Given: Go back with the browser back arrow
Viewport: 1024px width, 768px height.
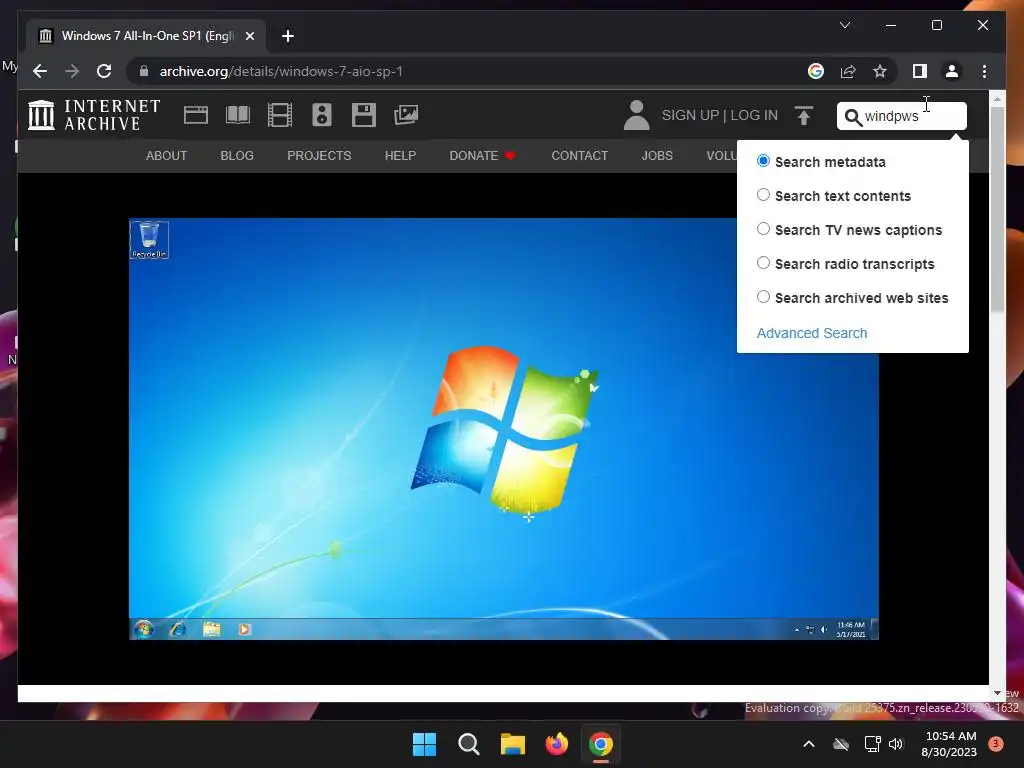Looking at the screenshot, I should [x=40, y=71].
